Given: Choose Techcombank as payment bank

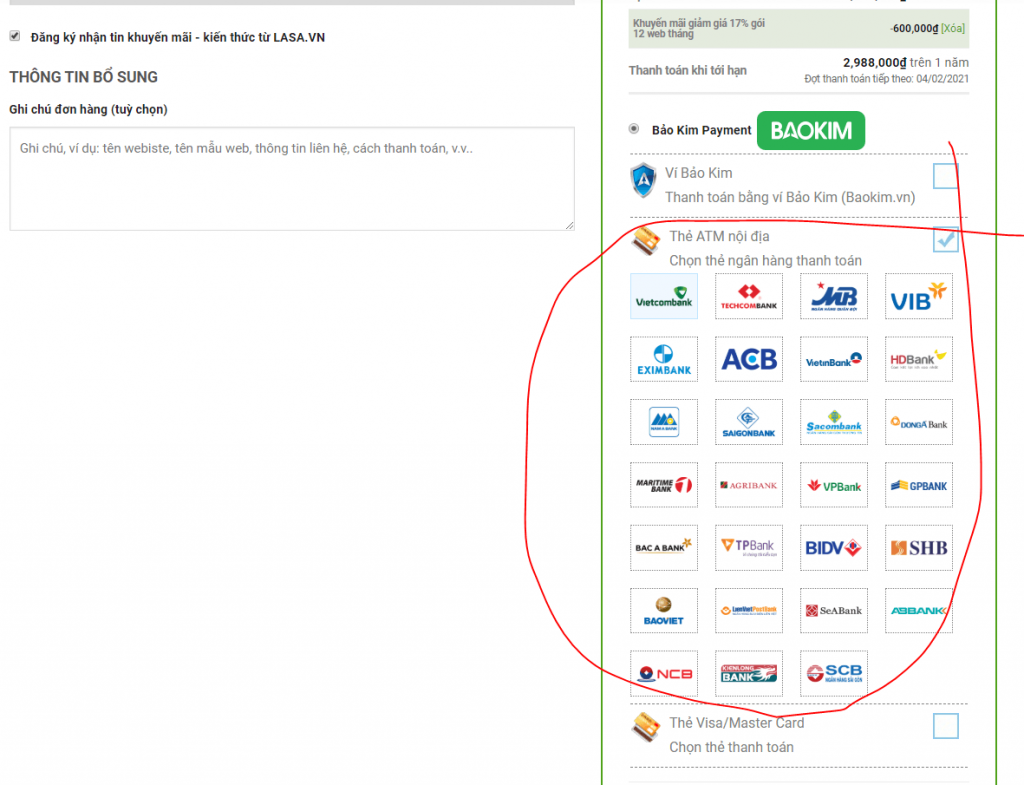Looking at the screenshot, I should pyautogui.click(x=748, y=296).
